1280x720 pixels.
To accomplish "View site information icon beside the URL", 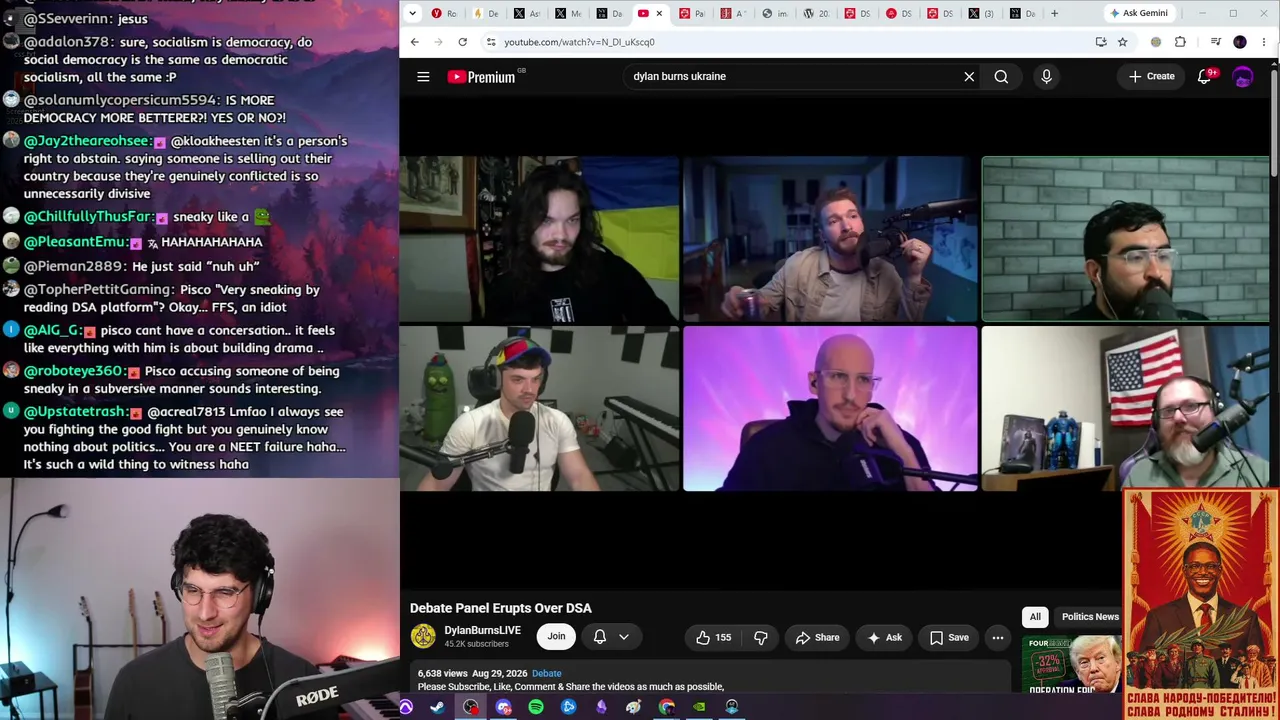I will pyautogui.click(x=490, y=42).
